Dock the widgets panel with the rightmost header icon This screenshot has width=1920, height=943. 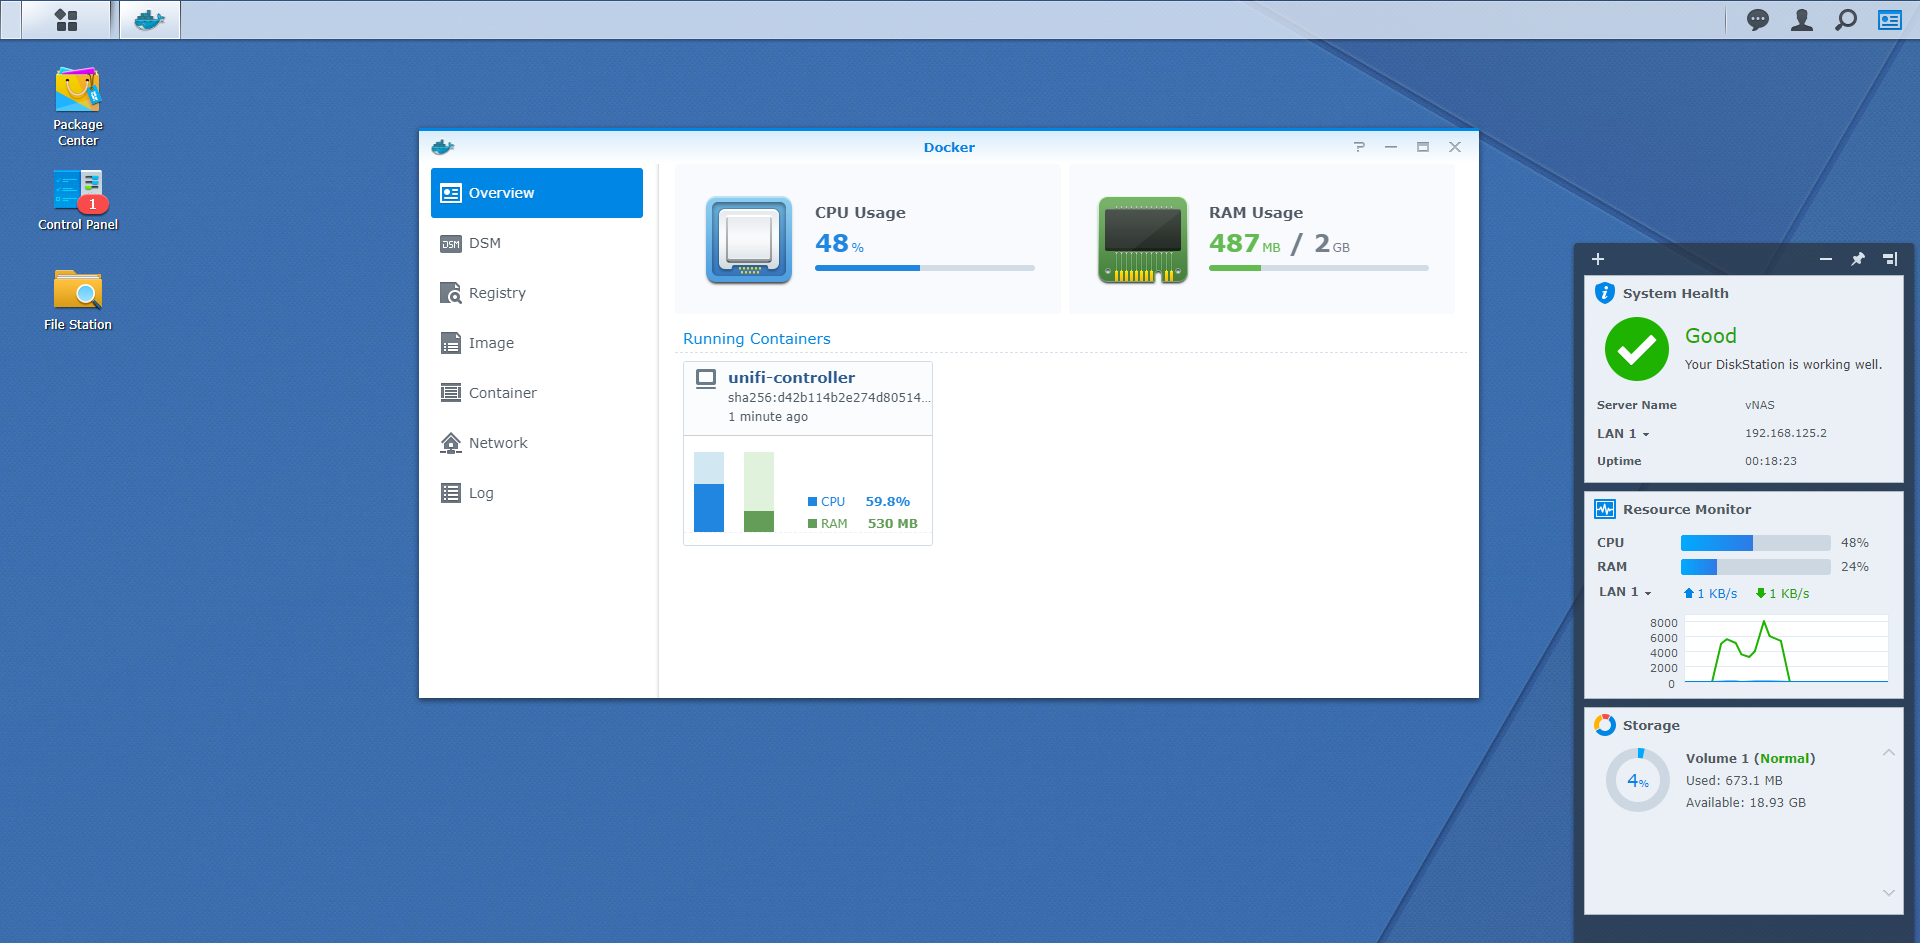[x=1890, y=259]
